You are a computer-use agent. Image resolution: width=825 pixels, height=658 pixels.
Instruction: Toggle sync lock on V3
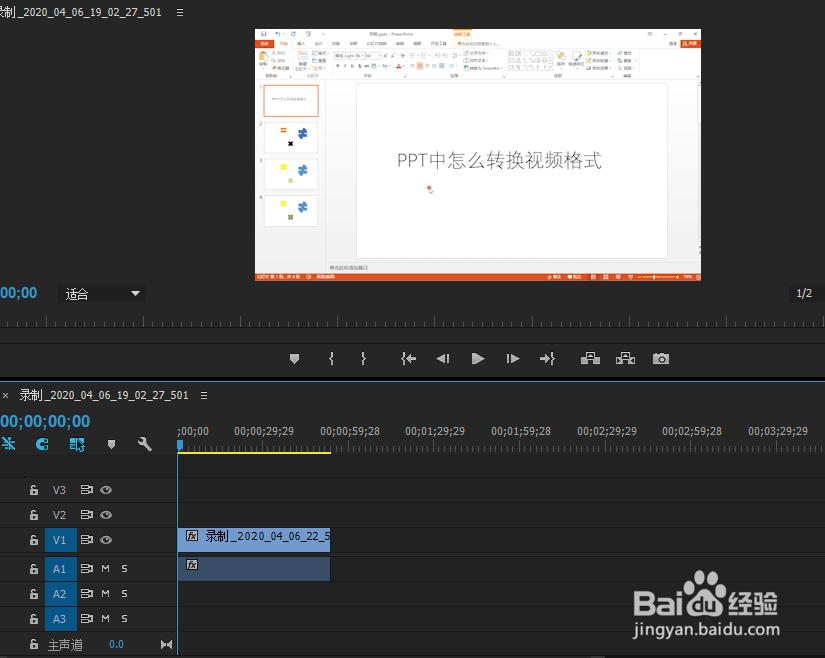87,490
